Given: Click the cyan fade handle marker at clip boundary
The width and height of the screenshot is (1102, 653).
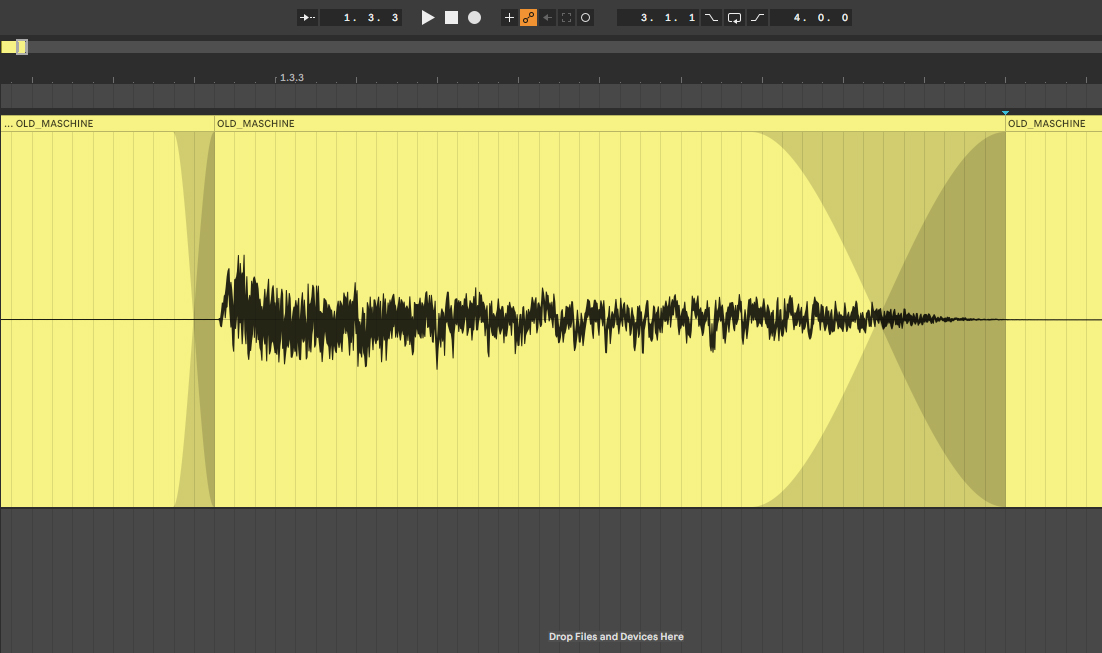Looking at the screenshot, I should click(x=1005, y=112).
